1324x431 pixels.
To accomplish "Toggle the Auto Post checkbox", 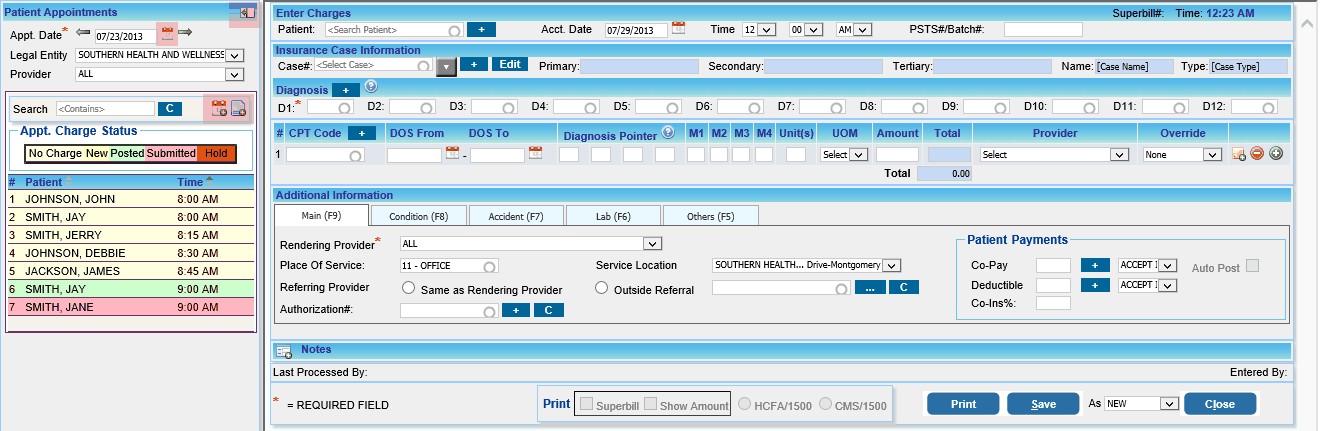I will click(1252, 266).
